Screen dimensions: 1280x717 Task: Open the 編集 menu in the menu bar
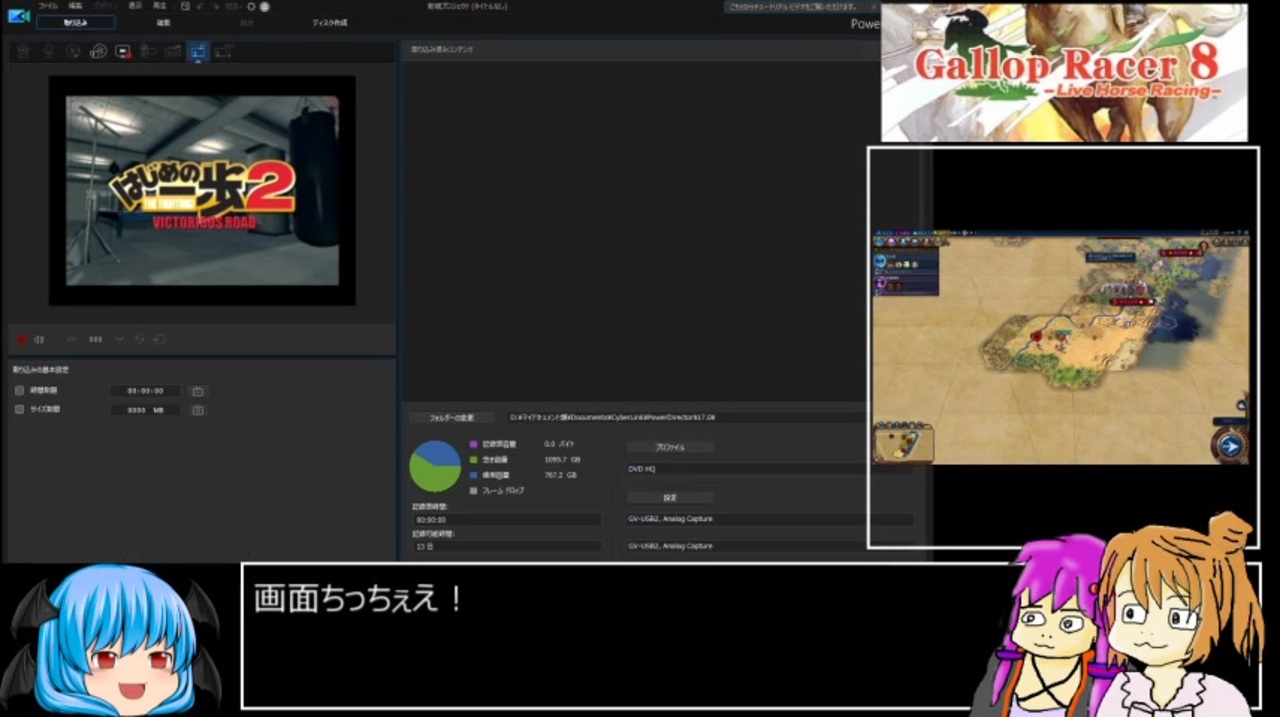pyautogui.click(x=76, y=6)
